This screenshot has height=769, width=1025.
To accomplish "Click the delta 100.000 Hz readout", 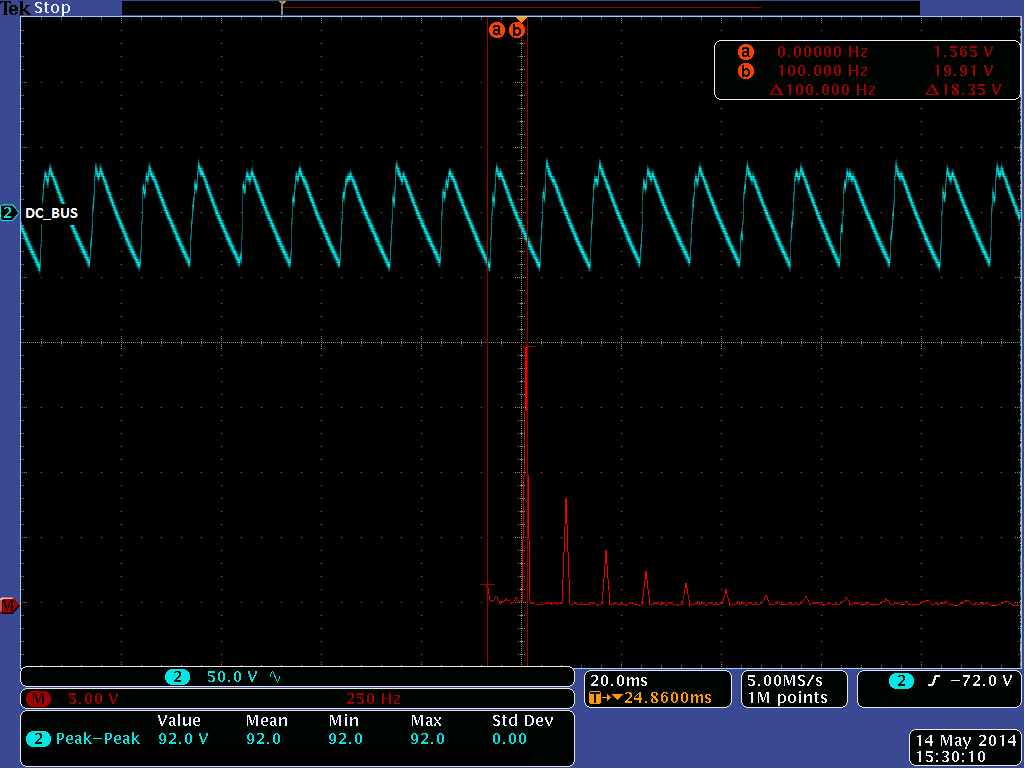I will pos(822,90).
